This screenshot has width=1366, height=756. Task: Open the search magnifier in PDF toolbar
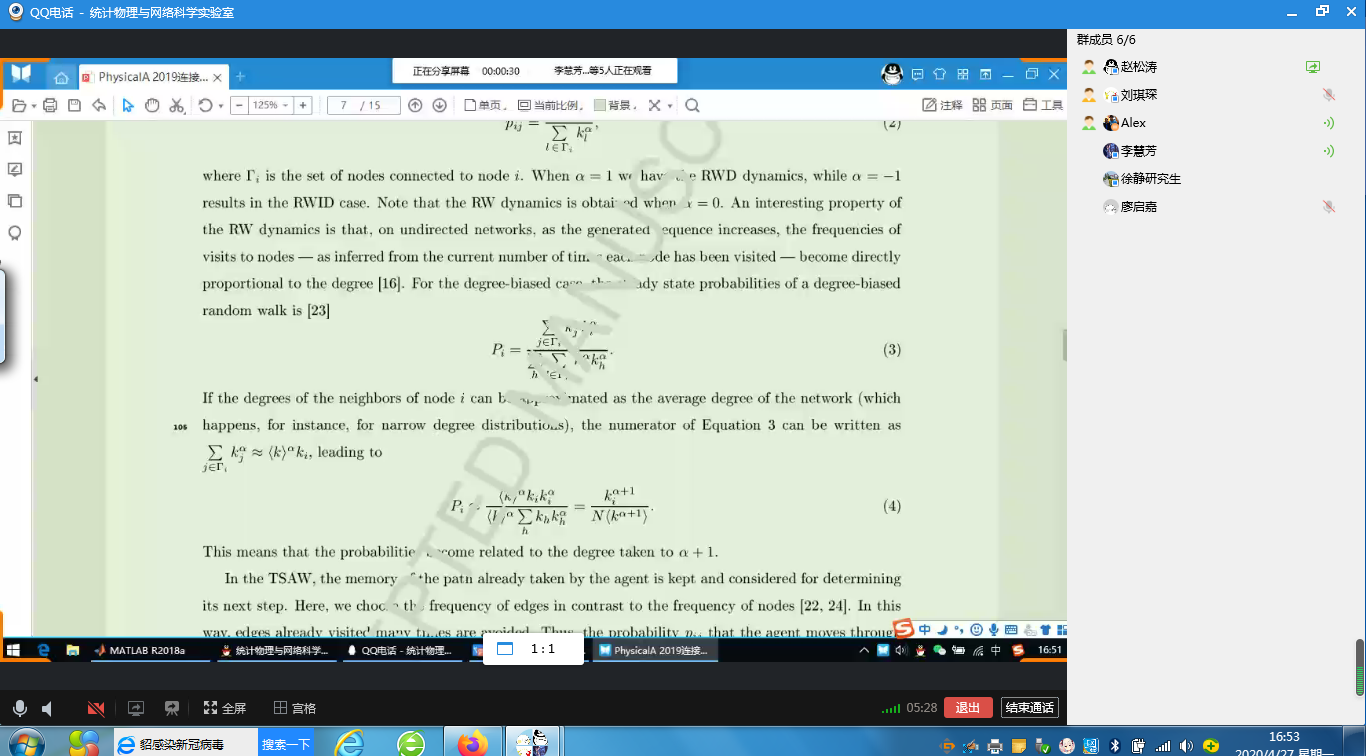coord(692,105)
